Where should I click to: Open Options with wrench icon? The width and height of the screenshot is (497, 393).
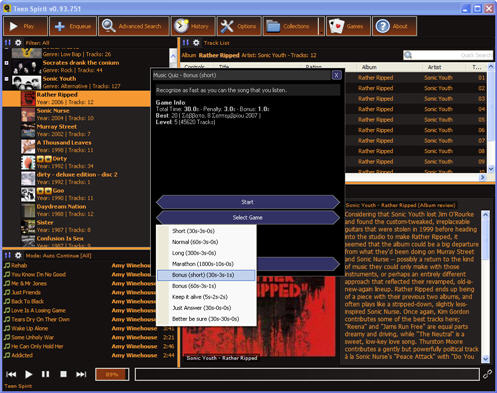239,26
